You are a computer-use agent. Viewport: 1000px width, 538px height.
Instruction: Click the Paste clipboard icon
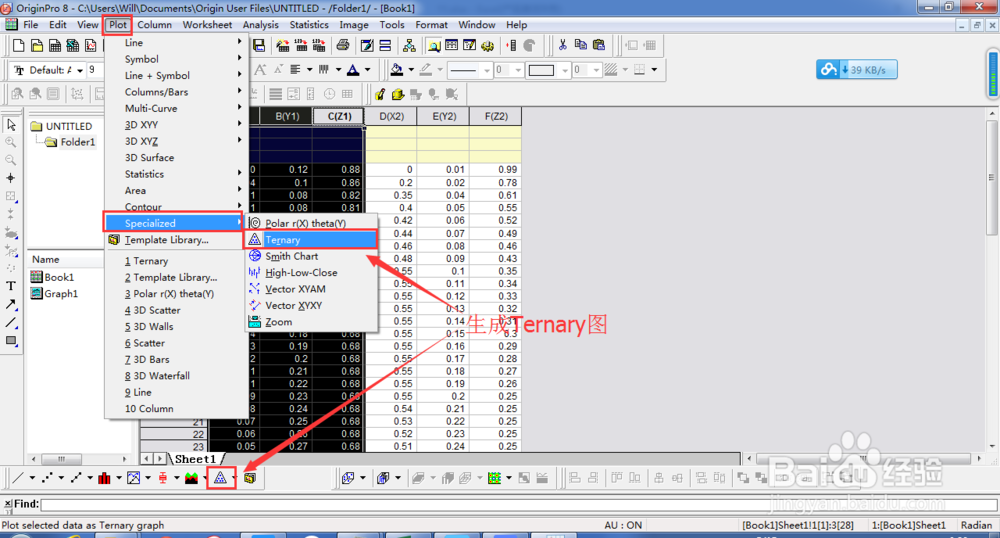coord(599,45)
